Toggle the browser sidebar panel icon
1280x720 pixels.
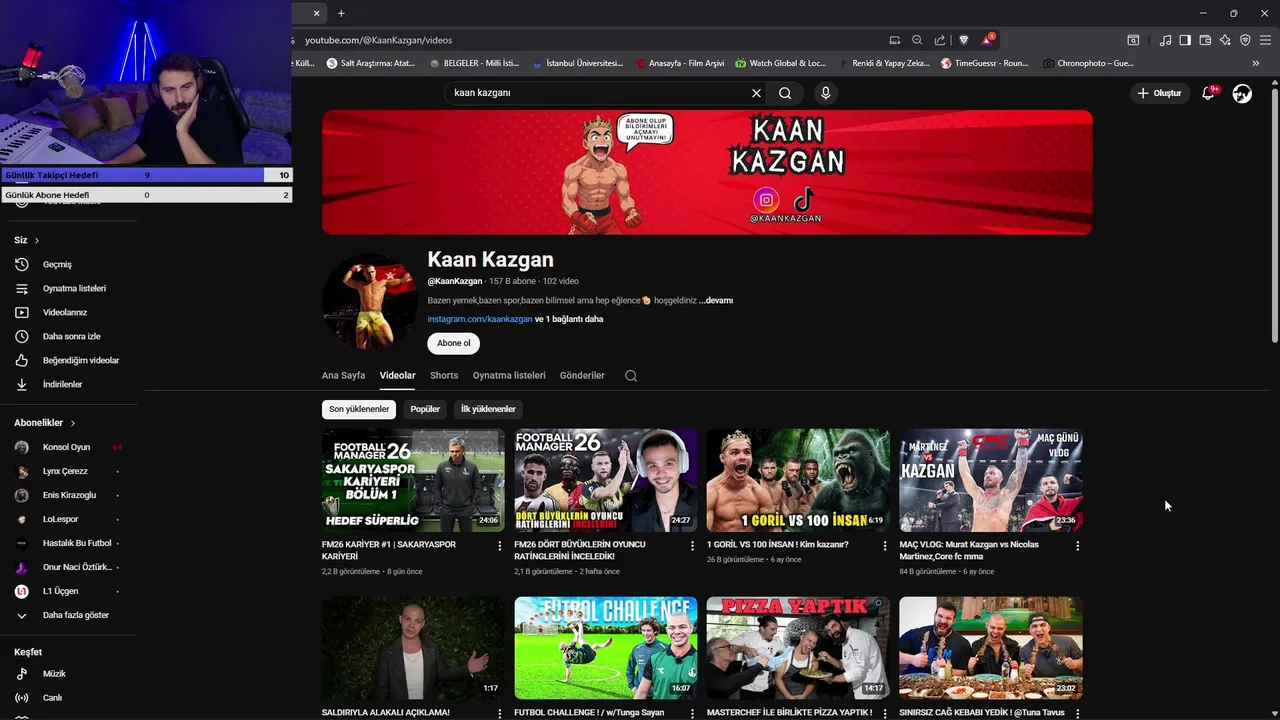click(x=1185, y=40)
